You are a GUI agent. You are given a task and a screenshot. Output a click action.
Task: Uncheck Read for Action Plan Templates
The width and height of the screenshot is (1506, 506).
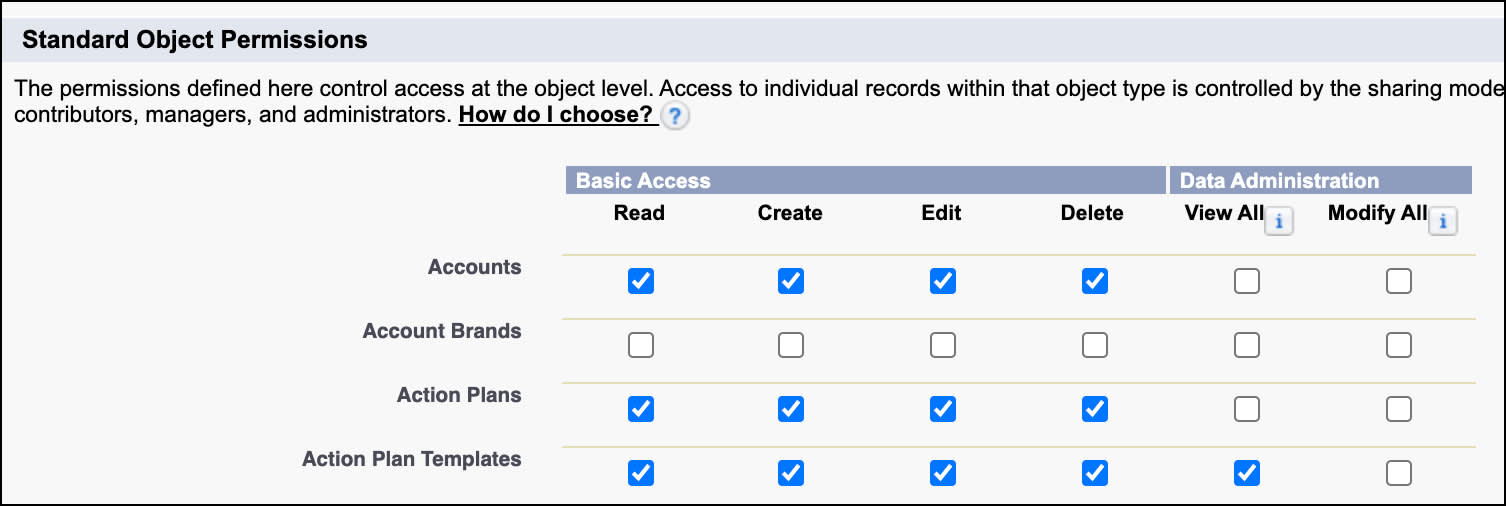(641, 473)
